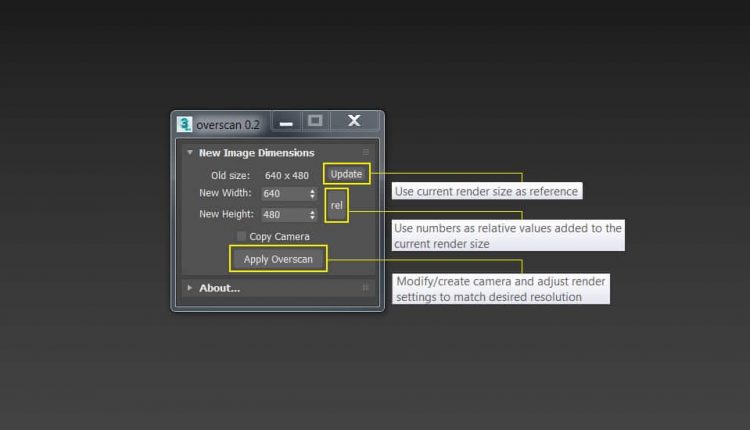The width and height of the screenshot is (750, 430).
Task: Click the Old size 640 x 480 value
Action: (287, 175)
